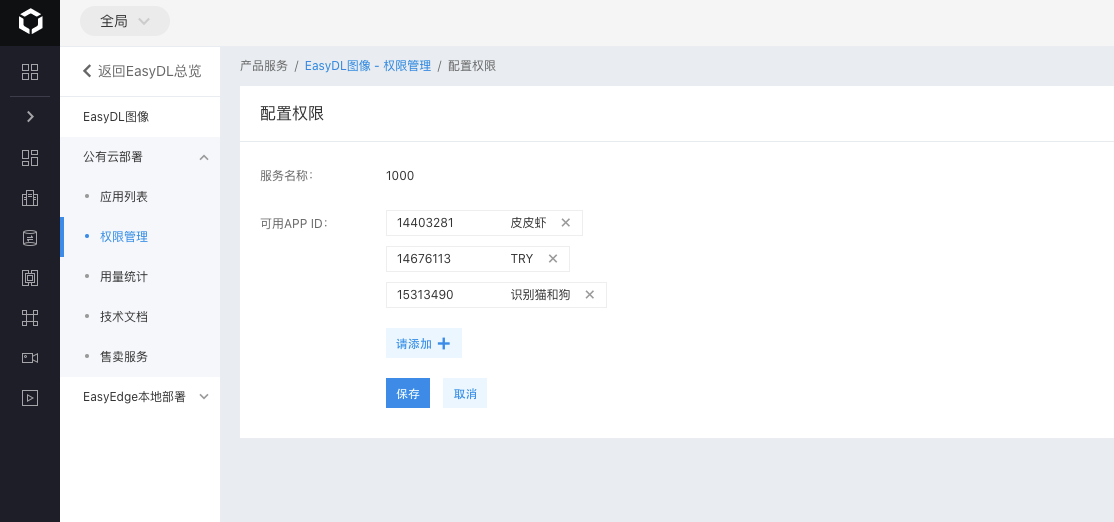The height and width of the screenshot is (522, 1114).
Task: Open the 全局 region dropdown
Action: pyautogui.click(x=125, y=21)
